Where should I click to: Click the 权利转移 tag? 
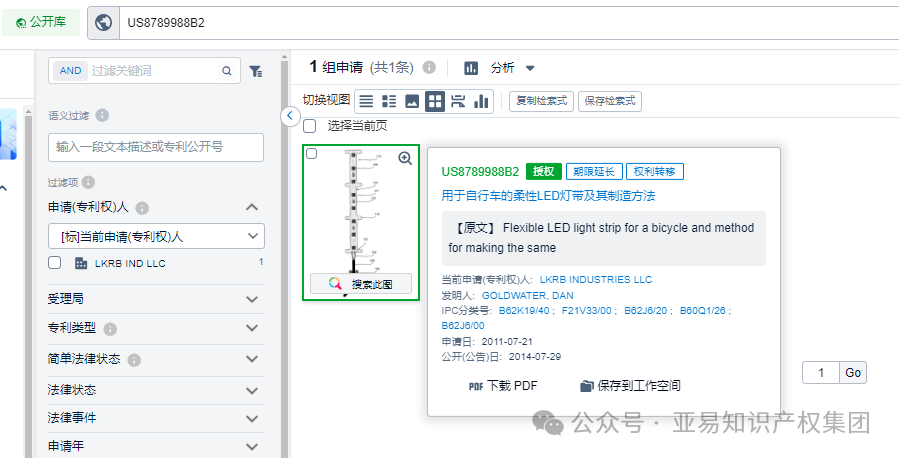click(655, 171)
